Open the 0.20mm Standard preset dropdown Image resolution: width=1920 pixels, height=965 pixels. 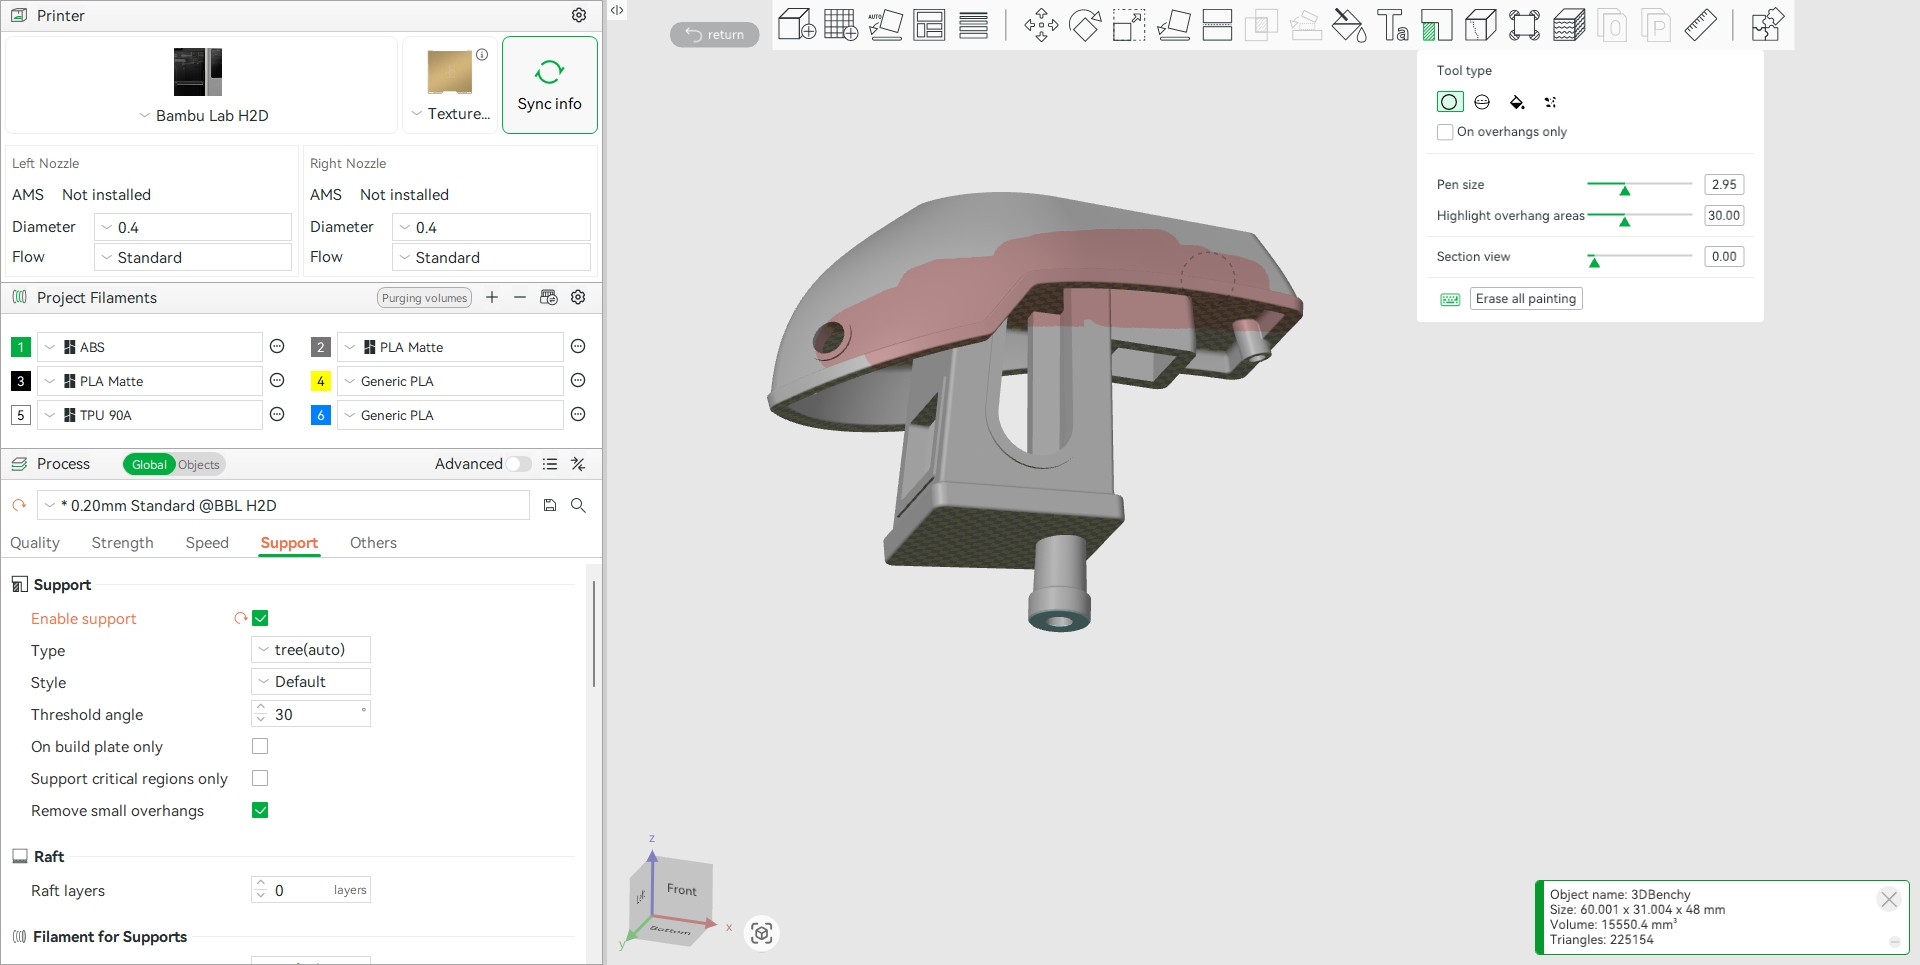tap(283, 505)
